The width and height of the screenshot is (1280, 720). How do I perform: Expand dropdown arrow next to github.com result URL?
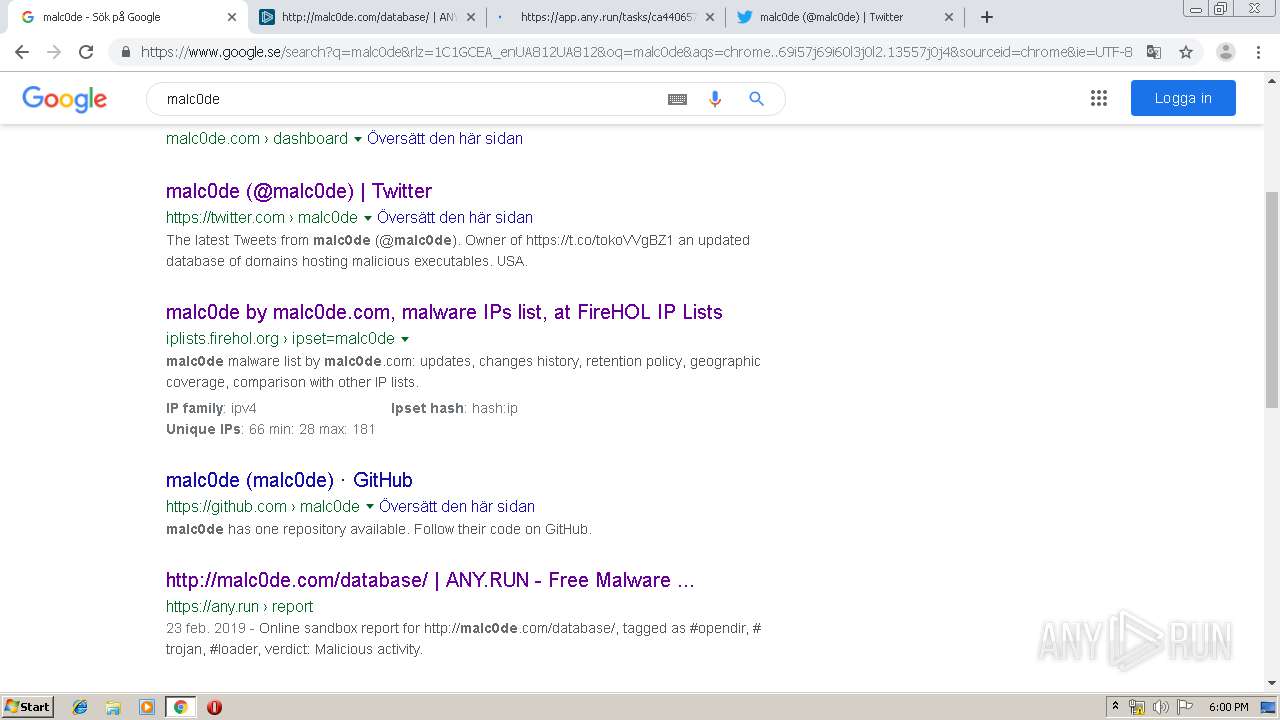(370, 507)
